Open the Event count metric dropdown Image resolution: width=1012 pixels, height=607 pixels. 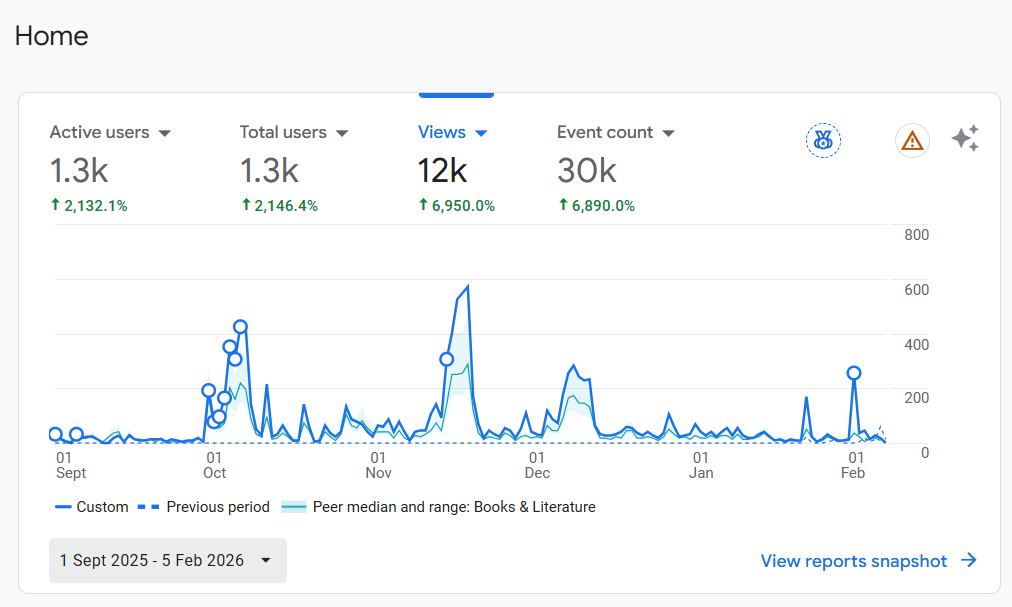[668, 132]
